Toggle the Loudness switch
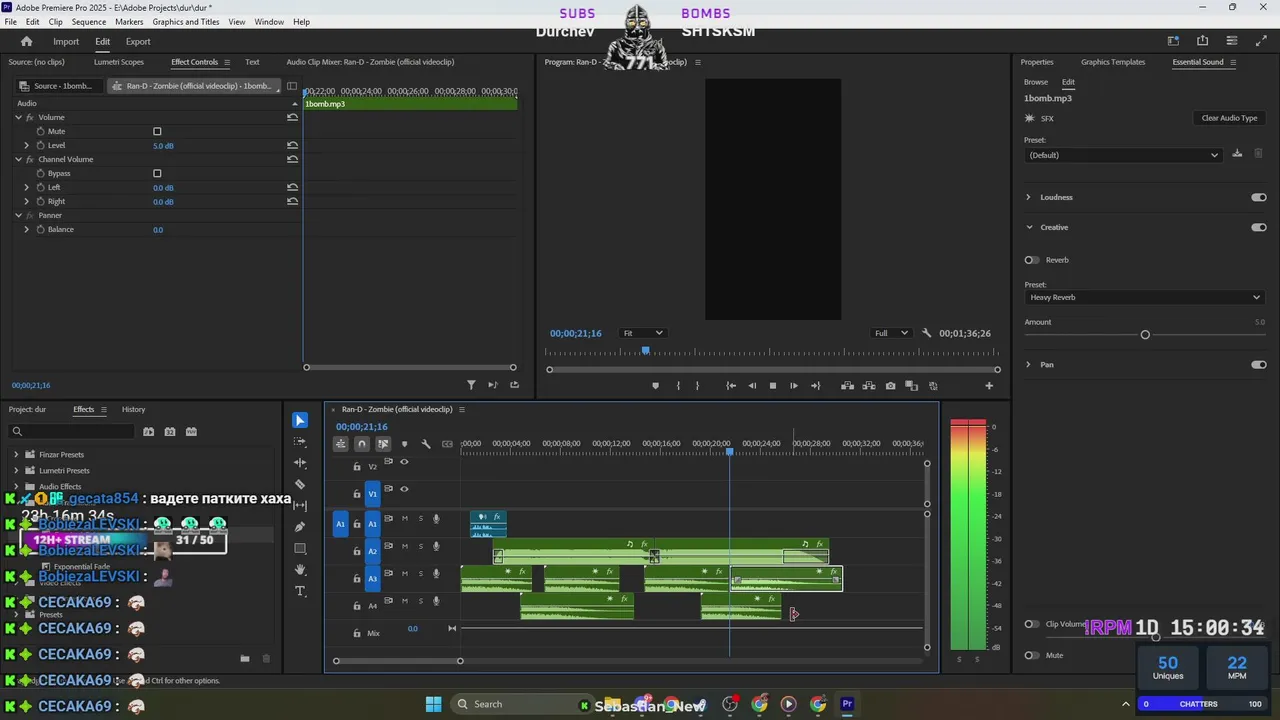Viewport: 1280px width, 720px height. (x=1259, y=197)
